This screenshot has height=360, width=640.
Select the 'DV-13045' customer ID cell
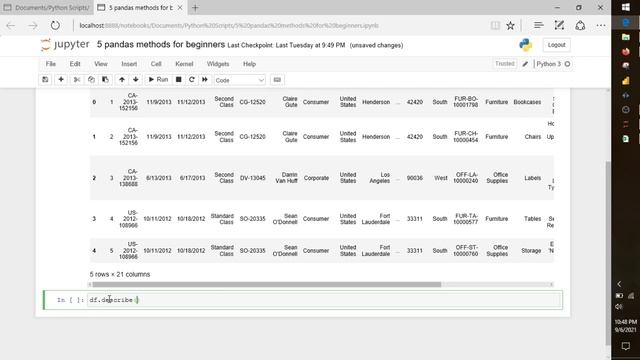252,178
